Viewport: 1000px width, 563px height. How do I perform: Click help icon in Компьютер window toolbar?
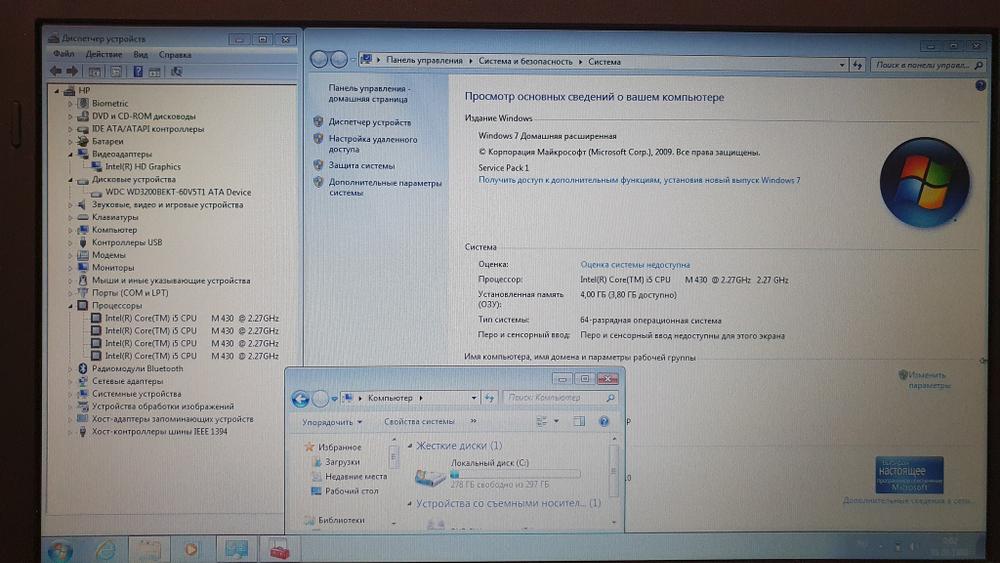(x=603, y=421)
